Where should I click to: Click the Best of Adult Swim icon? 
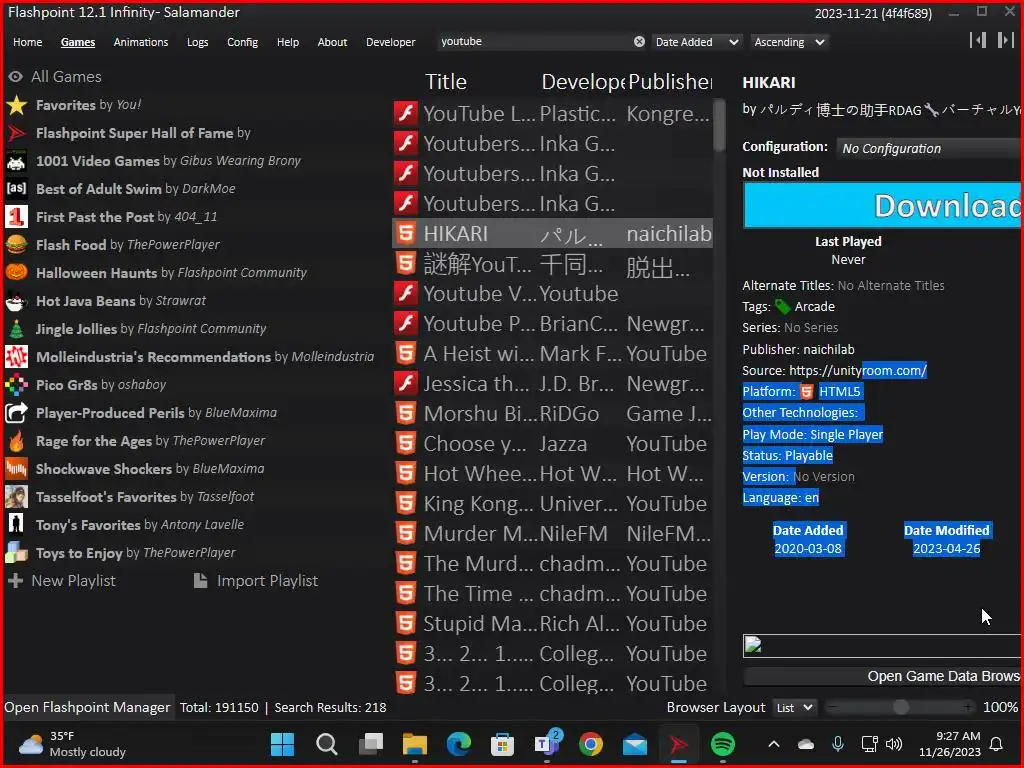click(x=16, y=189)
